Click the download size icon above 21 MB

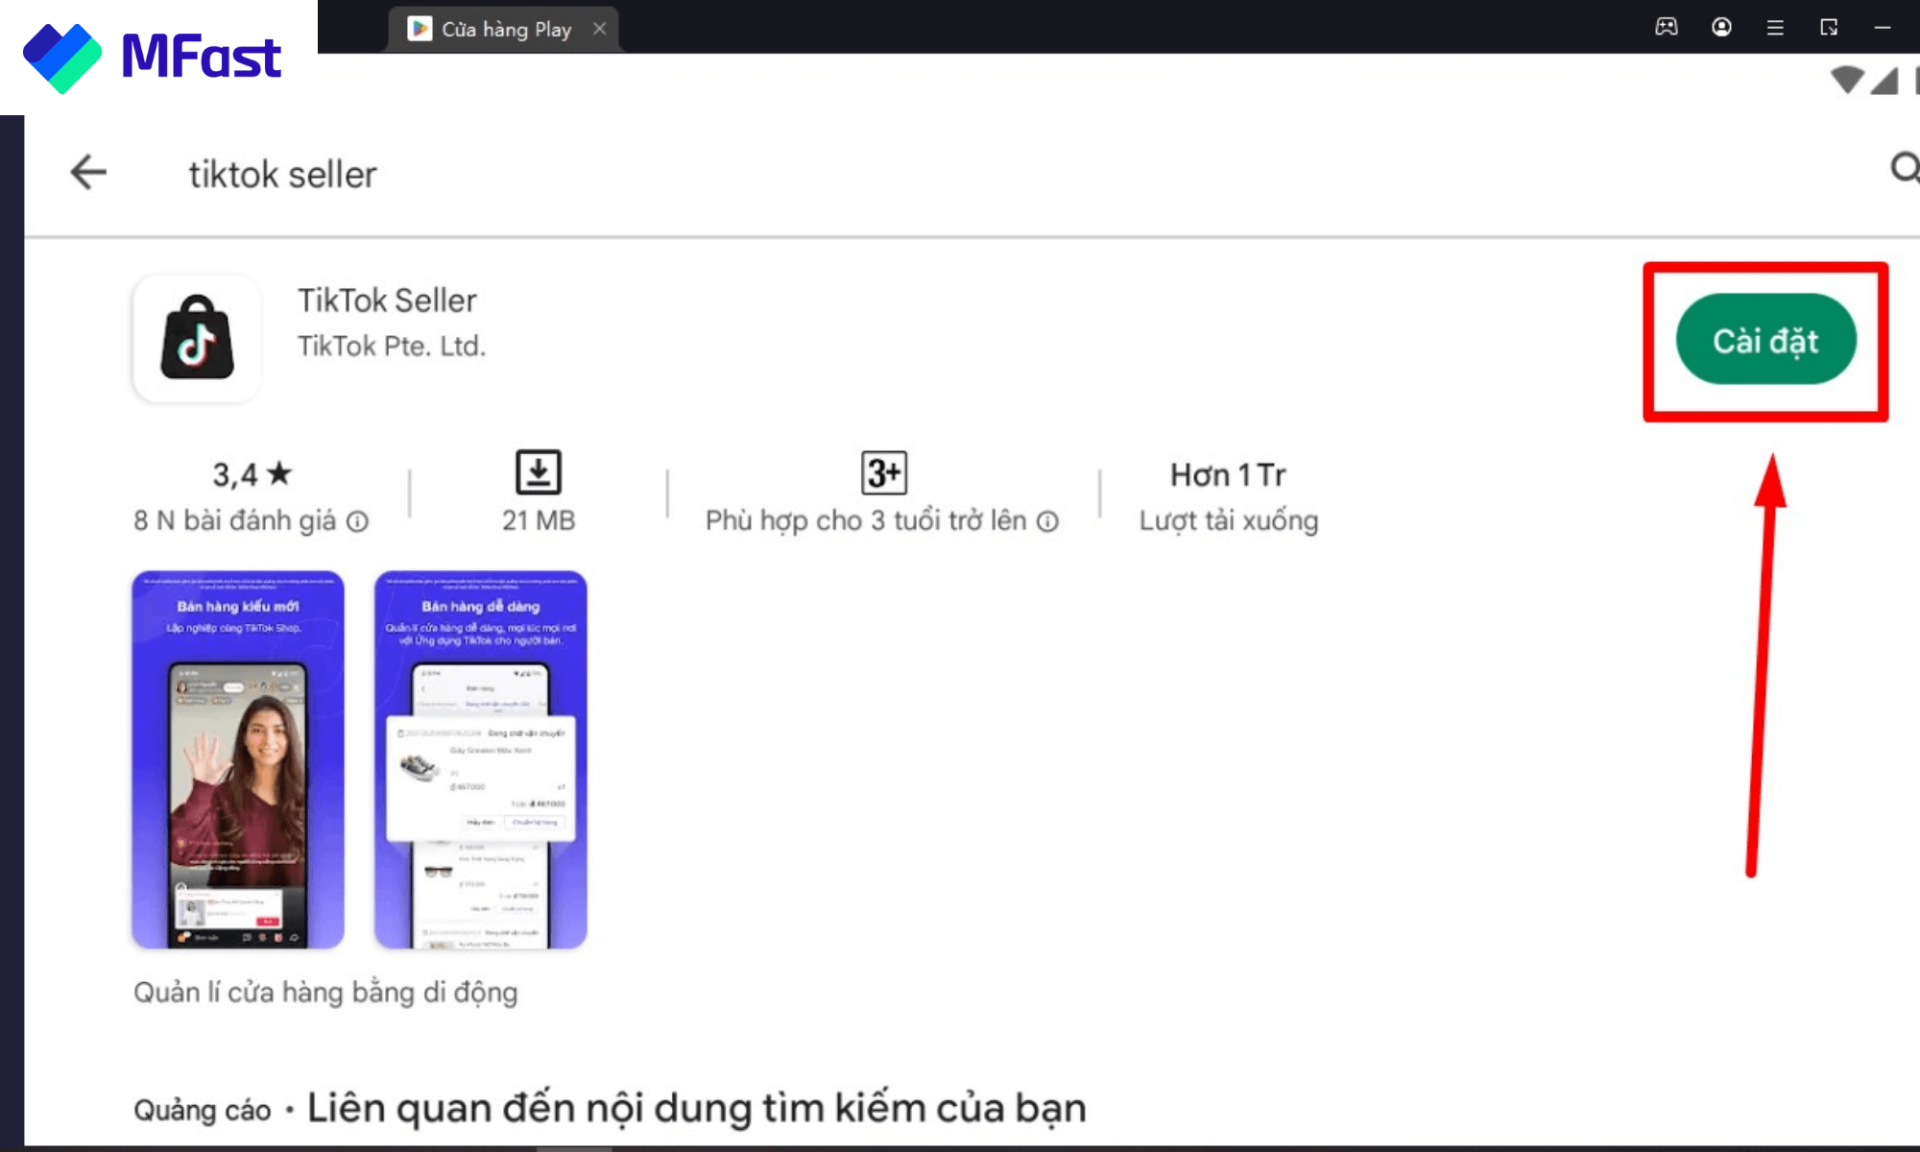pyautogui.click(x=538, y=472)
